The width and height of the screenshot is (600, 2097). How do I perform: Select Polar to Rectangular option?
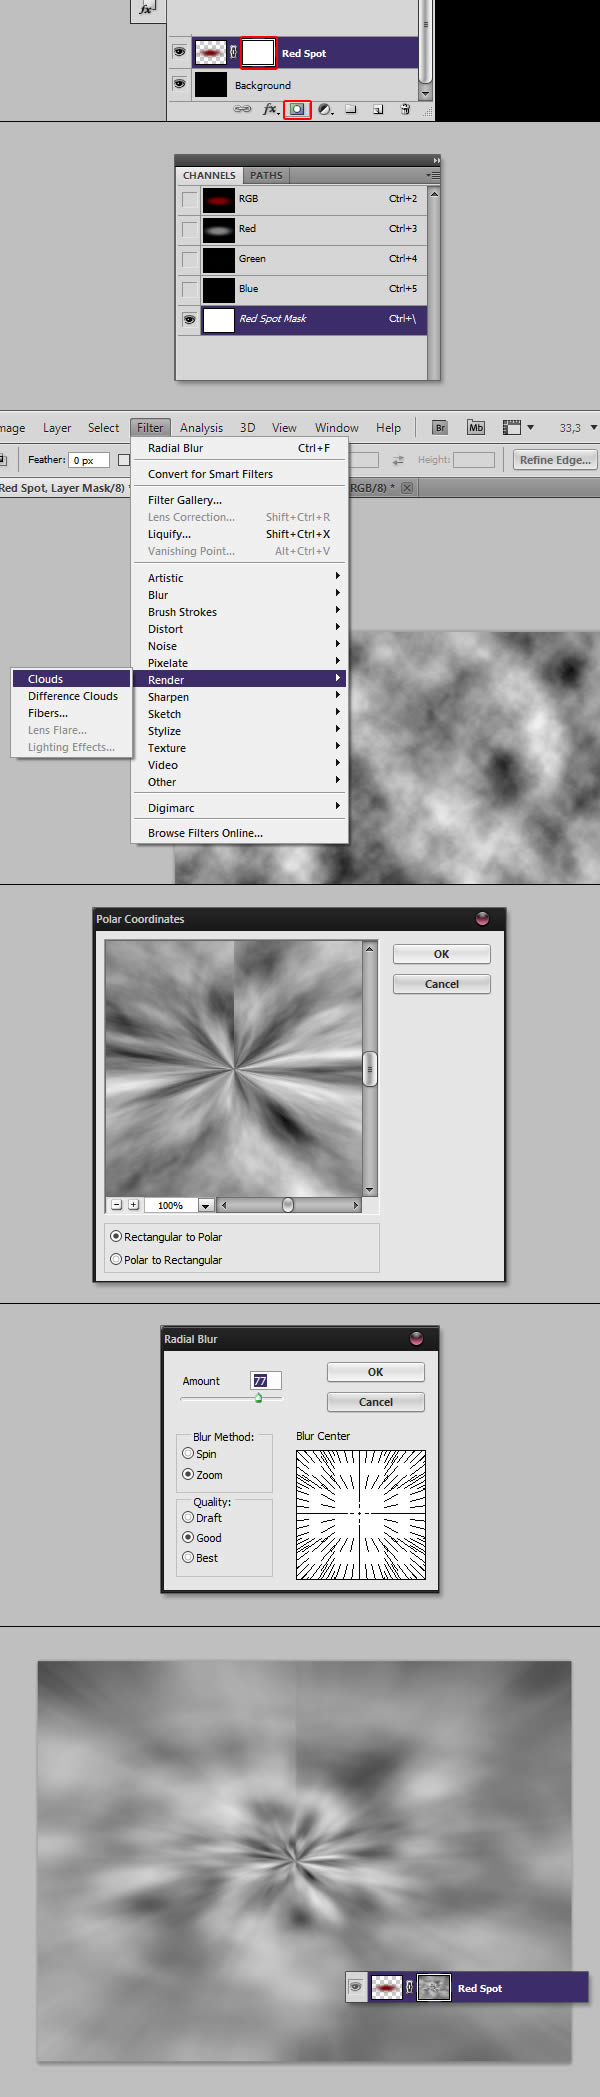(166, 1260)
